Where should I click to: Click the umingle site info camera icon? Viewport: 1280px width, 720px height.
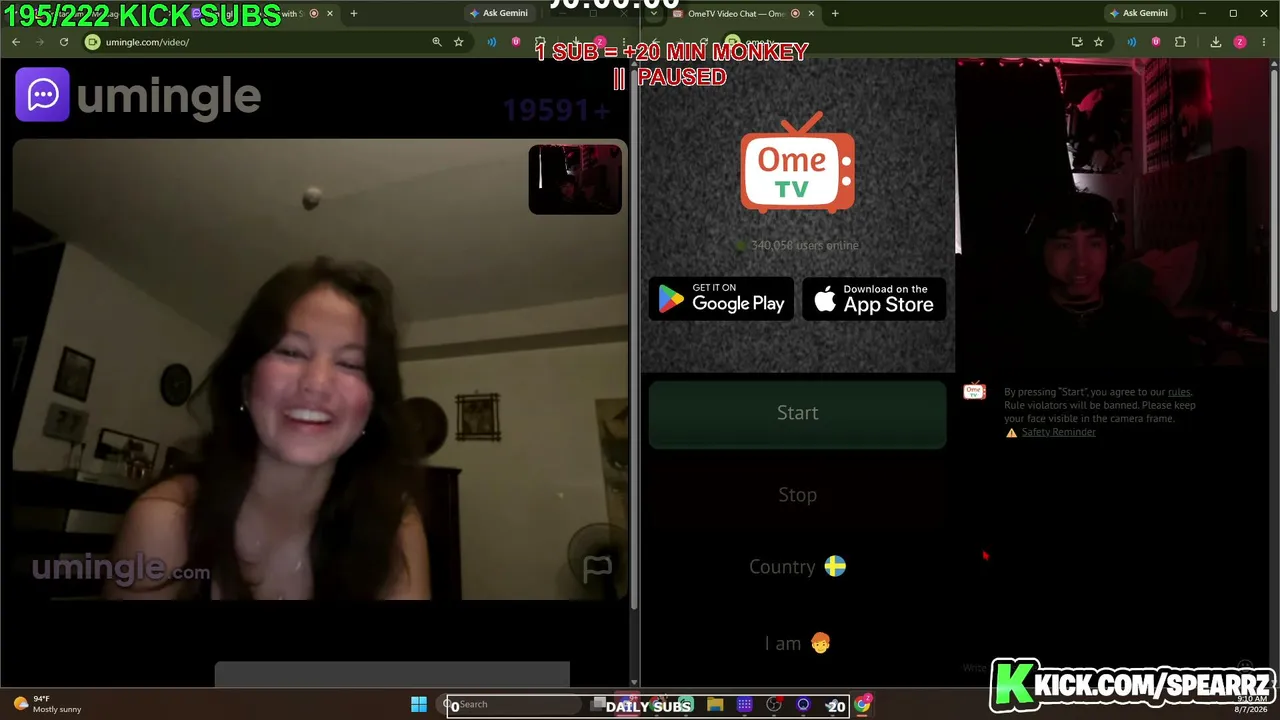93,42
